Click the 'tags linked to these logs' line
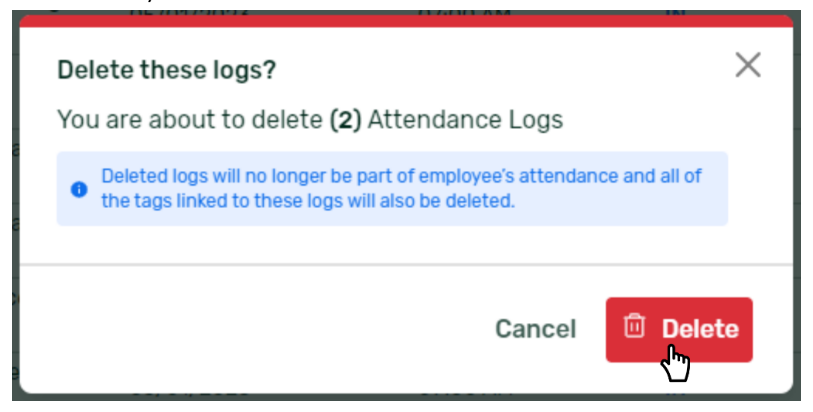Image resolution: width=813 pixels, height=412 pixels. tap(308, 201)
